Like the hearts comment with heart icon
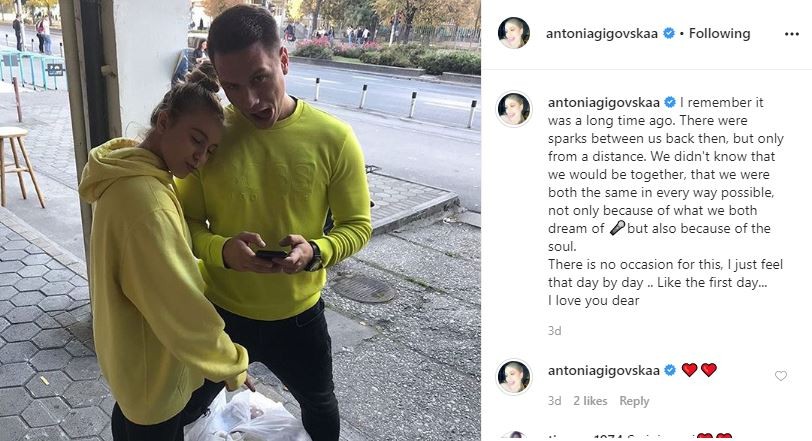The image size is (812, 441). (780, 376)
